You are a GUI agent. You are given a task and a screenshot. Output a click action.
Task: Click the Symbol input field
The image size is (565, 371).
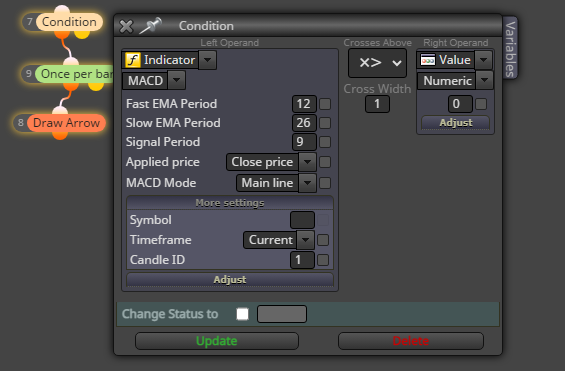coord(302,220)
